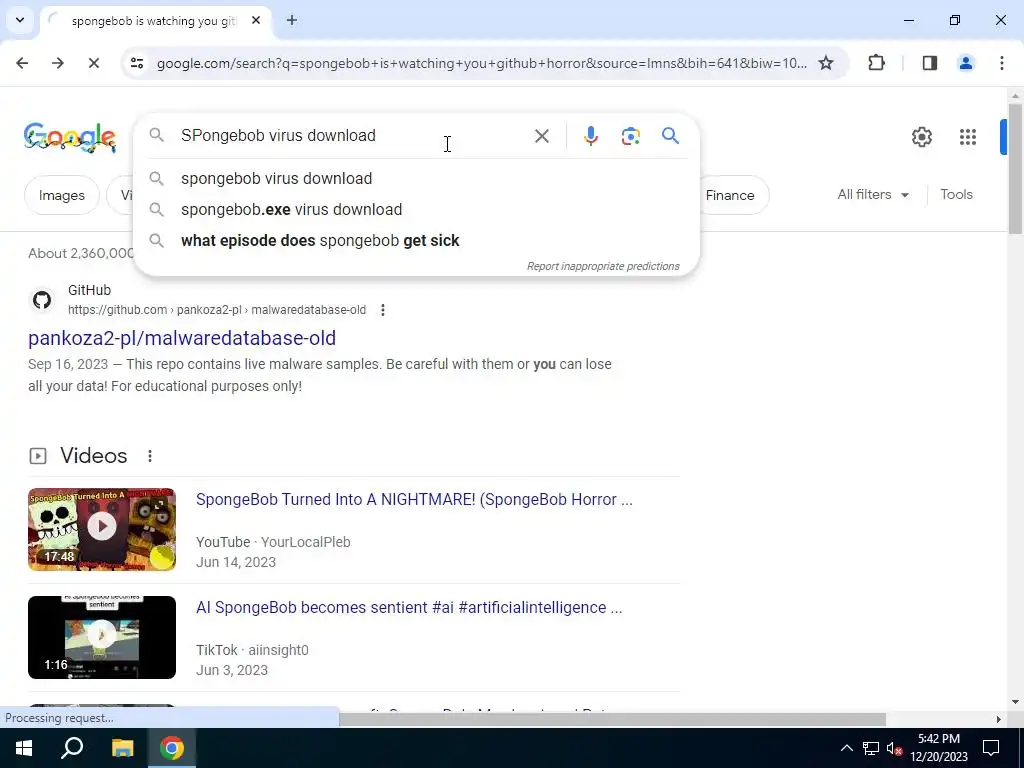Switch to the Images filter tab

[x=61, y=195]
